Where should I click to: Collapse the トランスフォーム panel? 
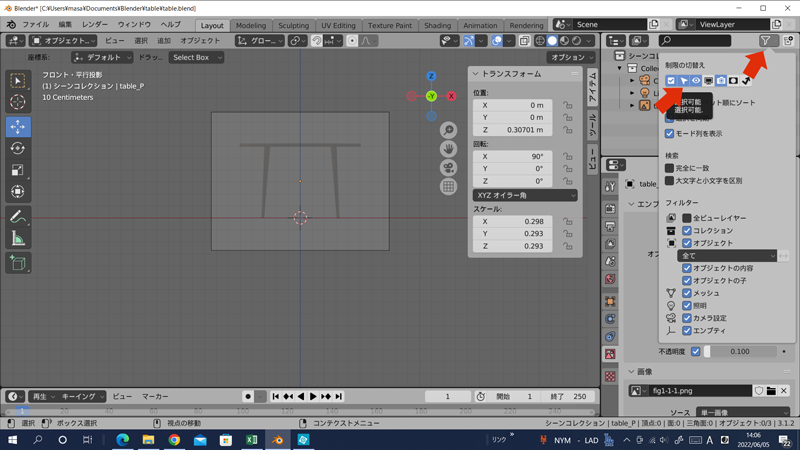[x=476, y=74]
